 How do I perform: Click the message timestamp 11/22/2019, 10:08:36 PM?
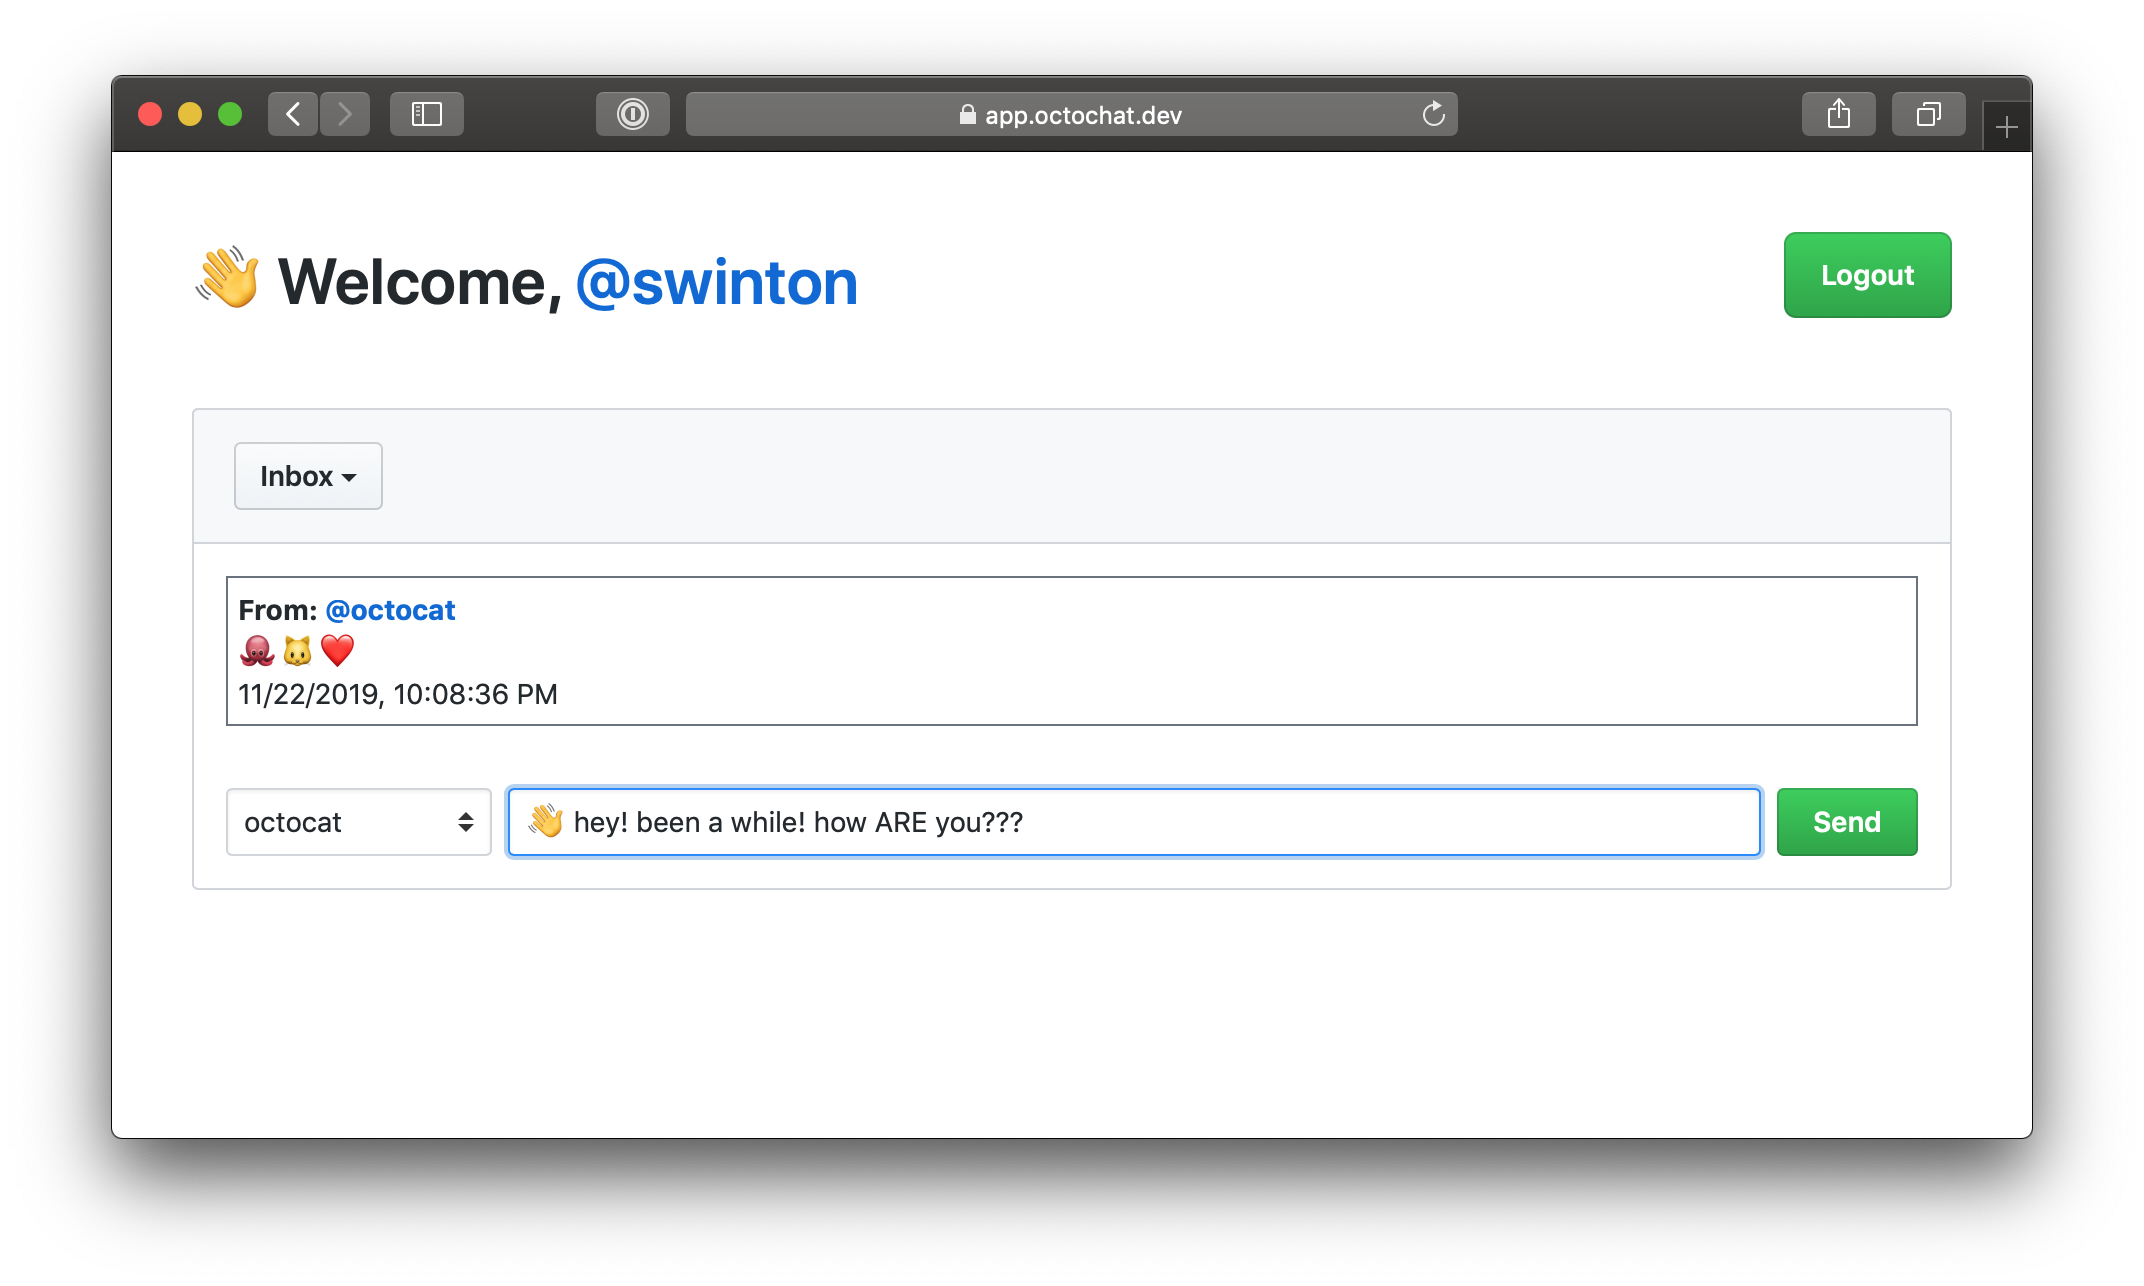(398, 694)
